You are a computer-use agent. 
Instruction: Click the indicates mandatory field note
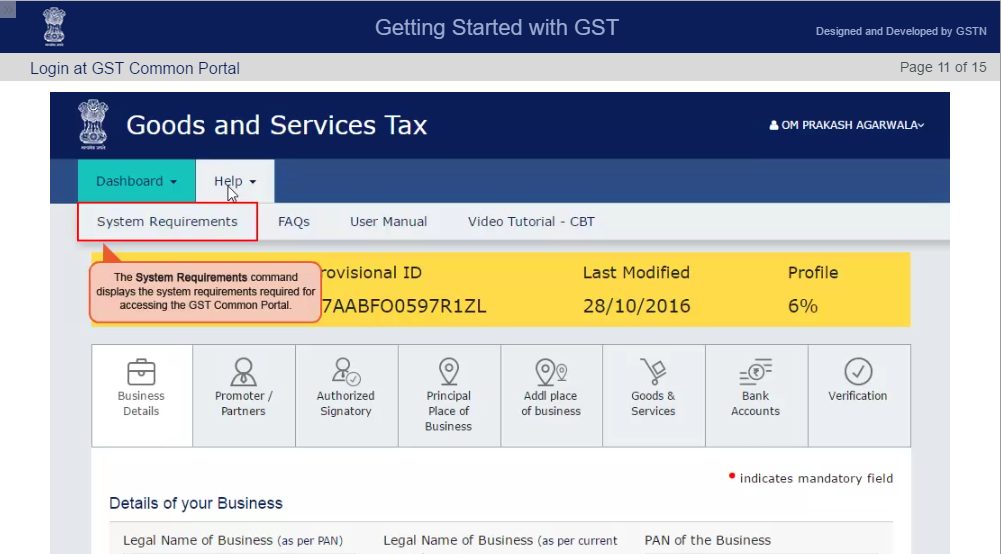(816, 479)
